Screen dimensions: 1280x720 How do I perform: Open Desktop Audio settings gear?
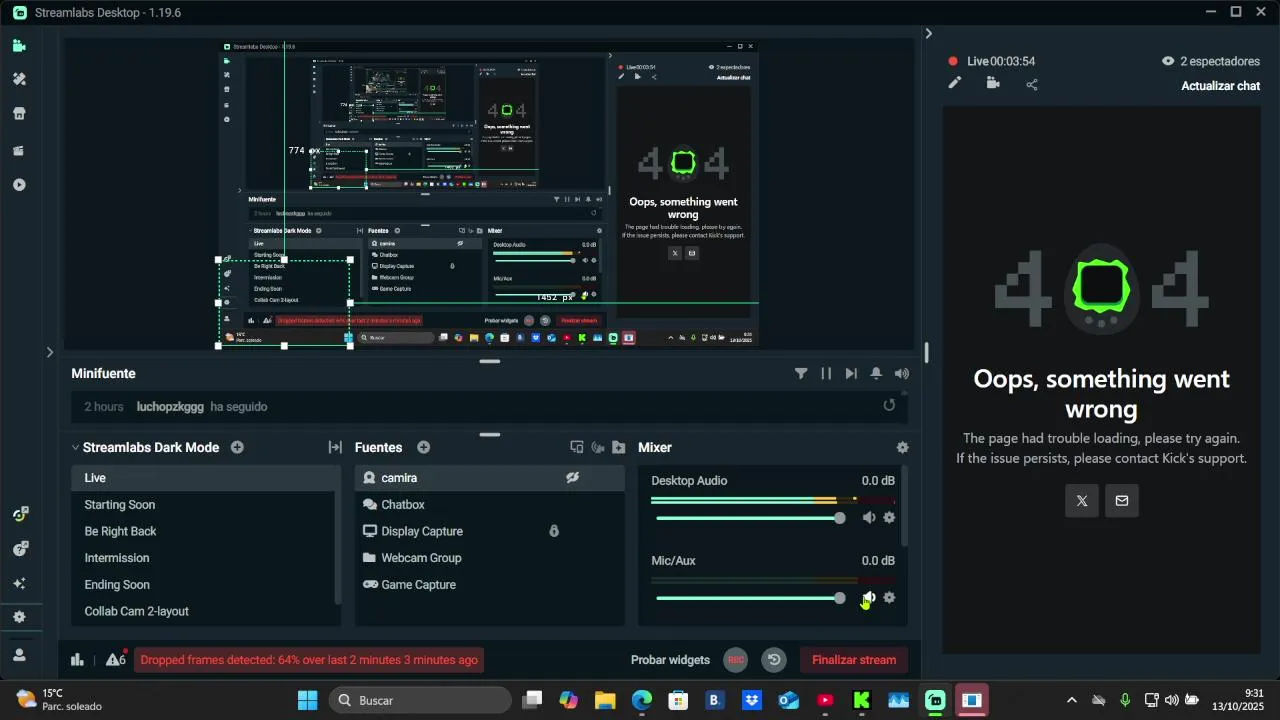889,517
